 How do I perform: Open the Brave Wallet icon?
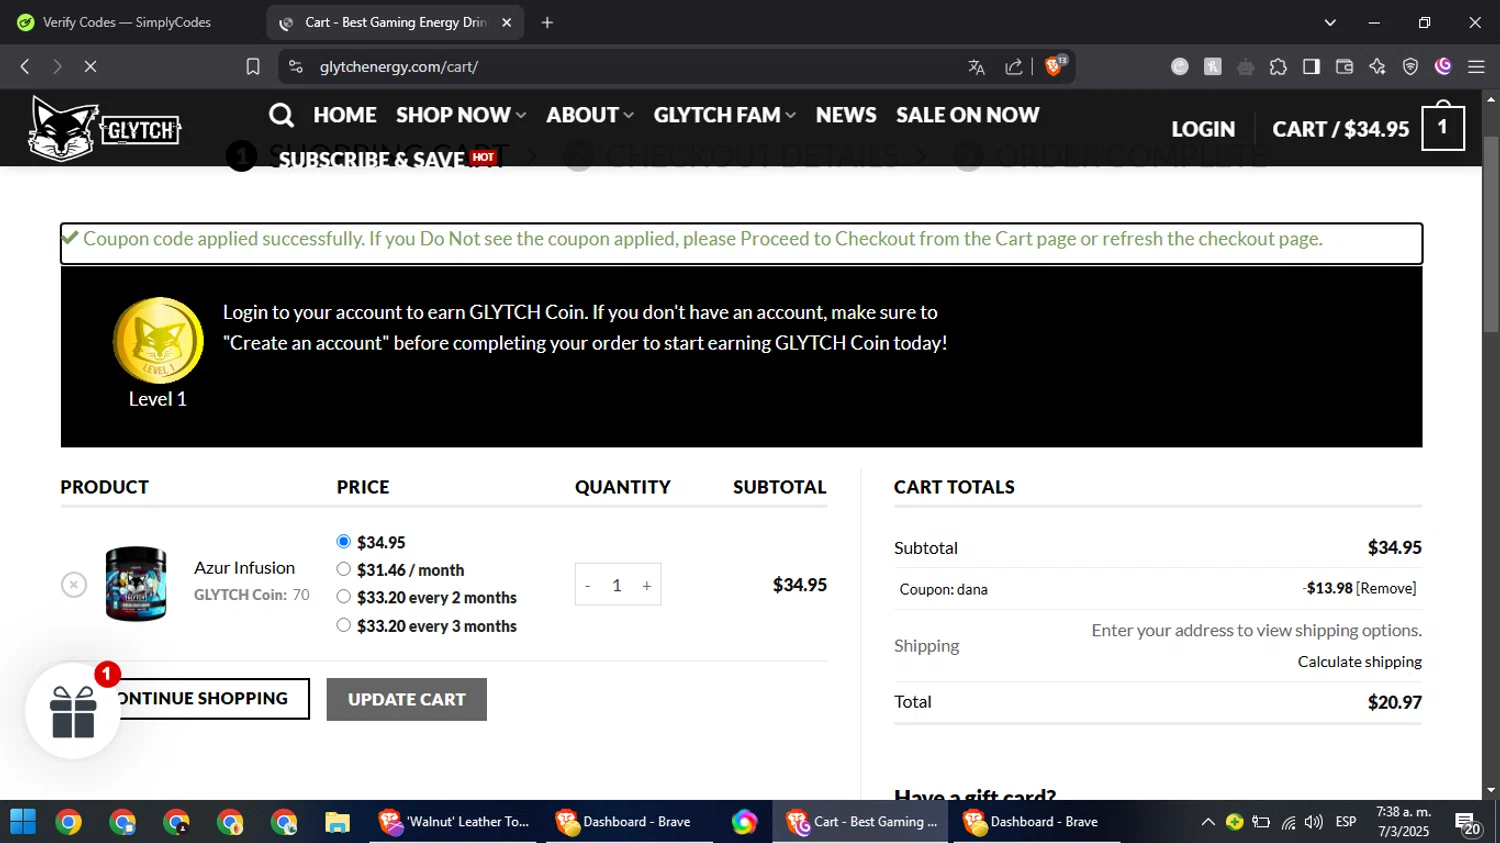click(1344, 67)
